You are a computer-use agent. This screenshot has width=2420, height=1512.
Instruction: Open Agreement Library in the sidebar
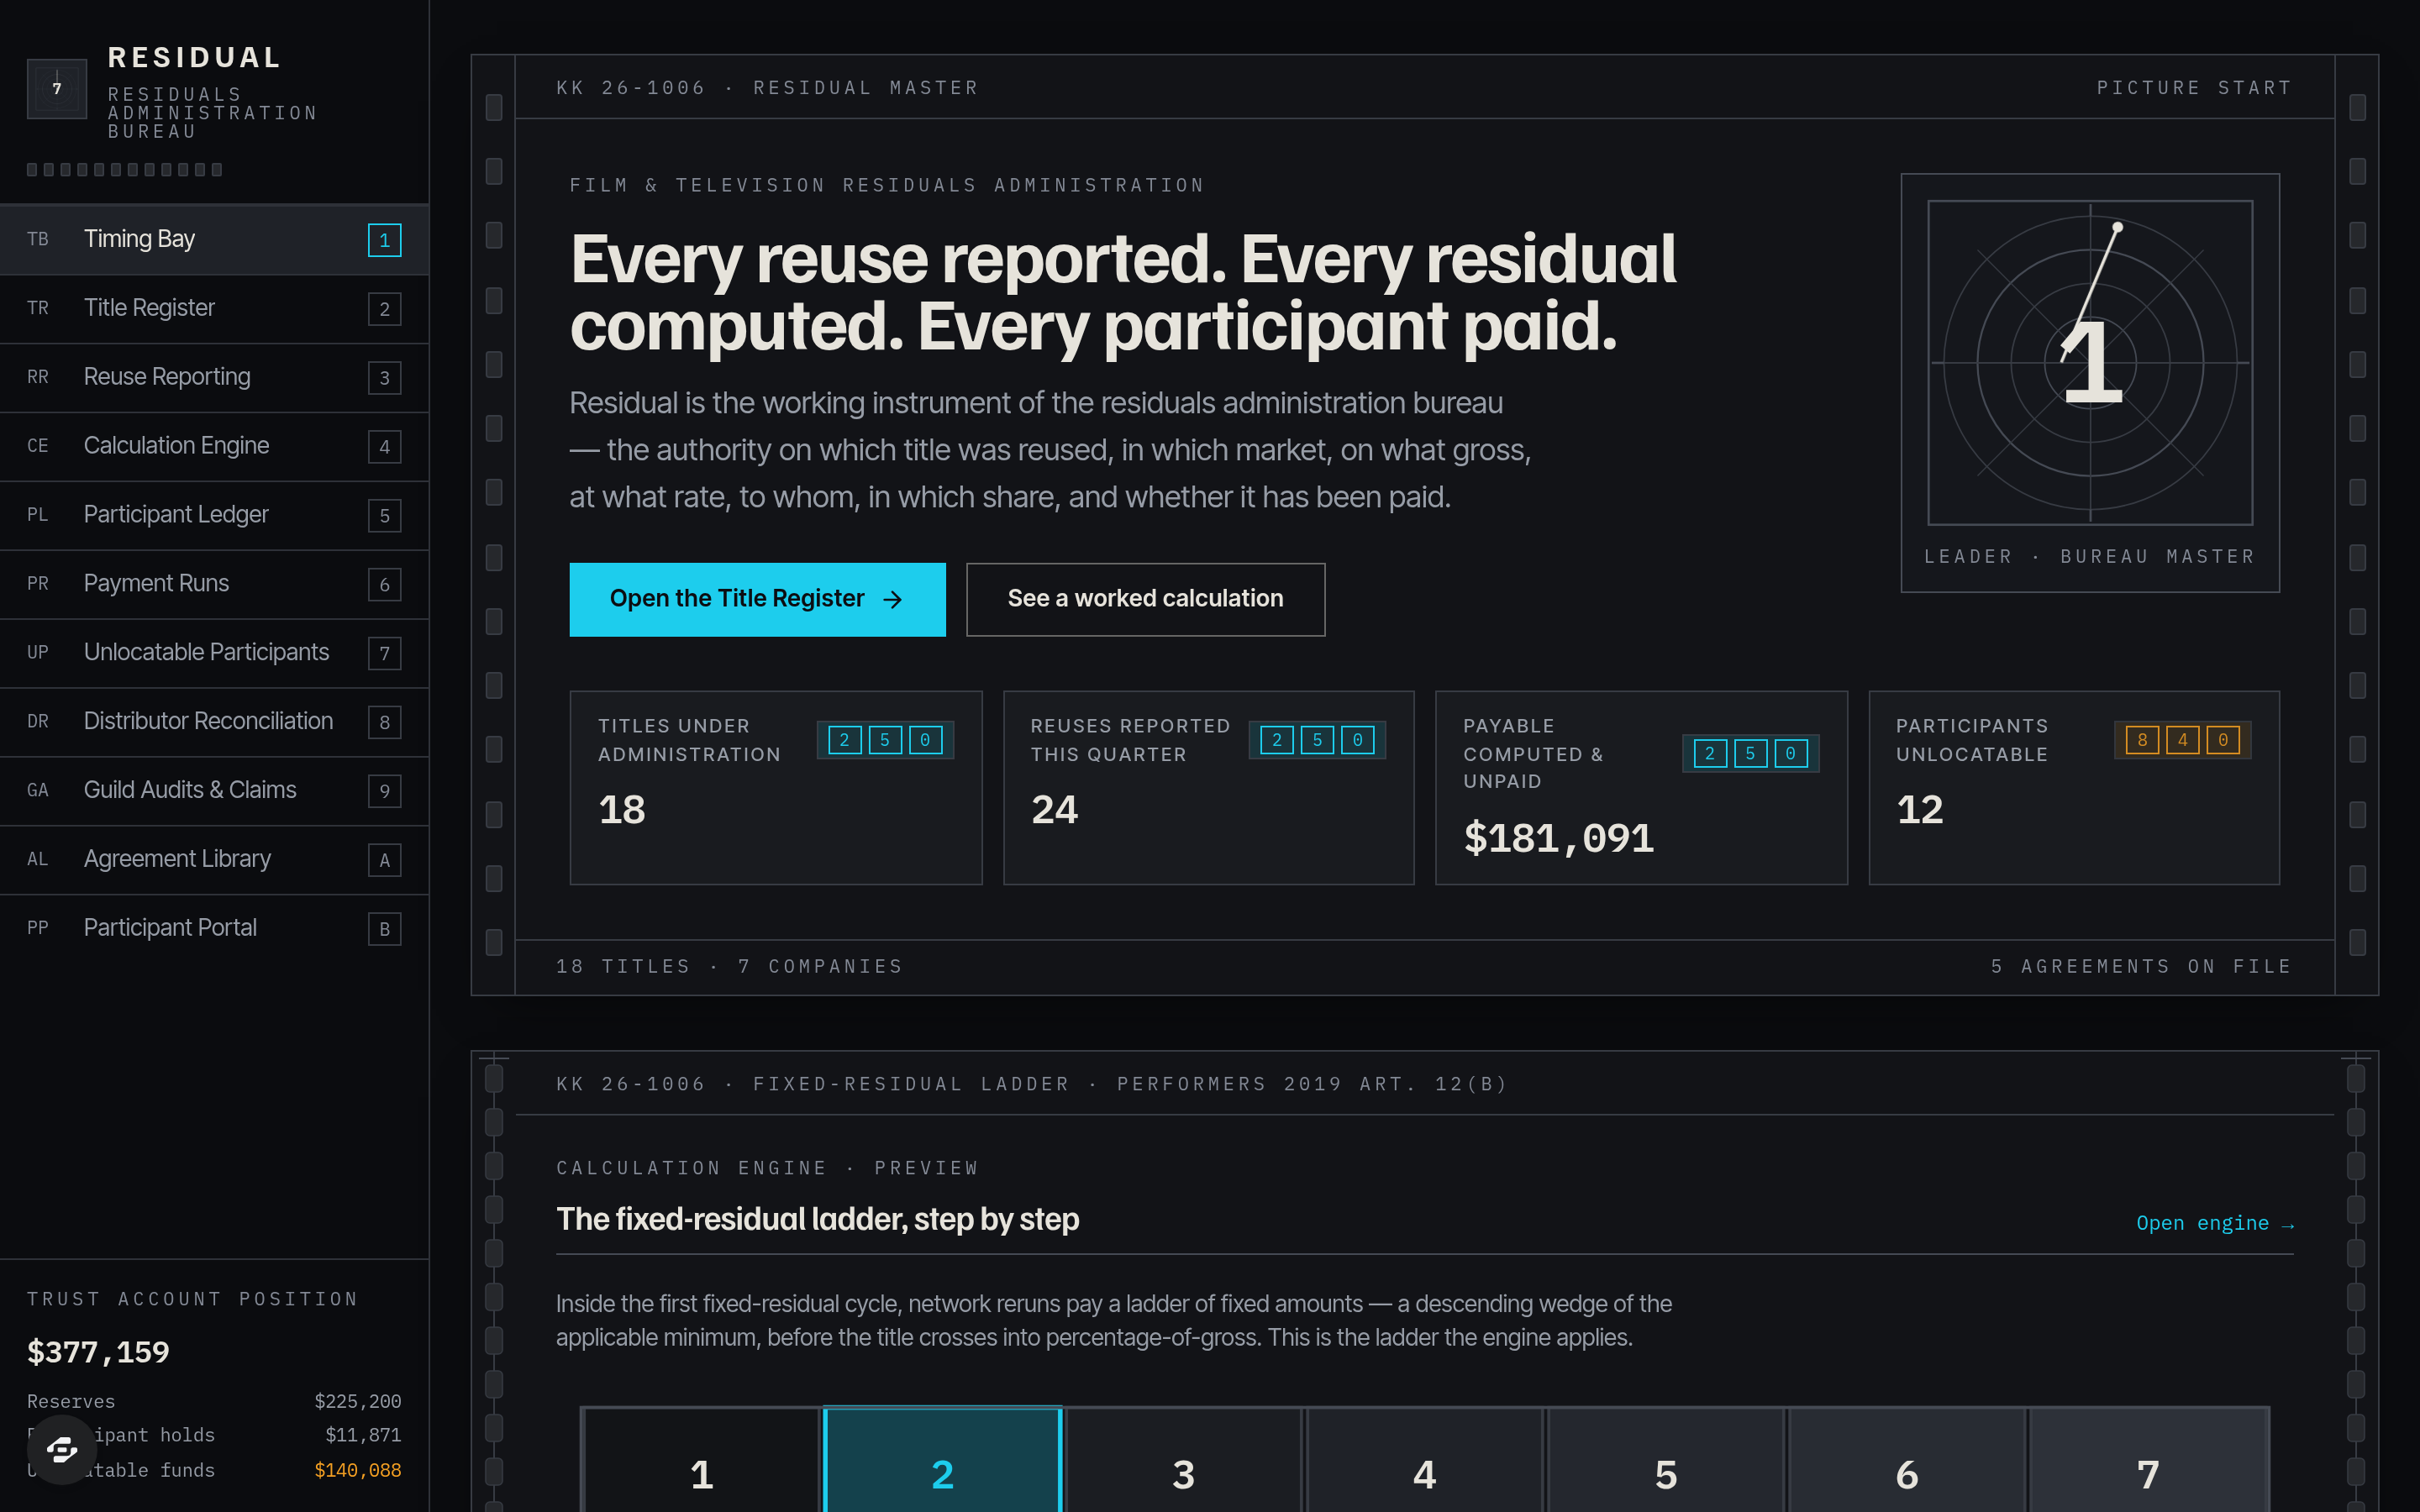[x=214, y=860]
